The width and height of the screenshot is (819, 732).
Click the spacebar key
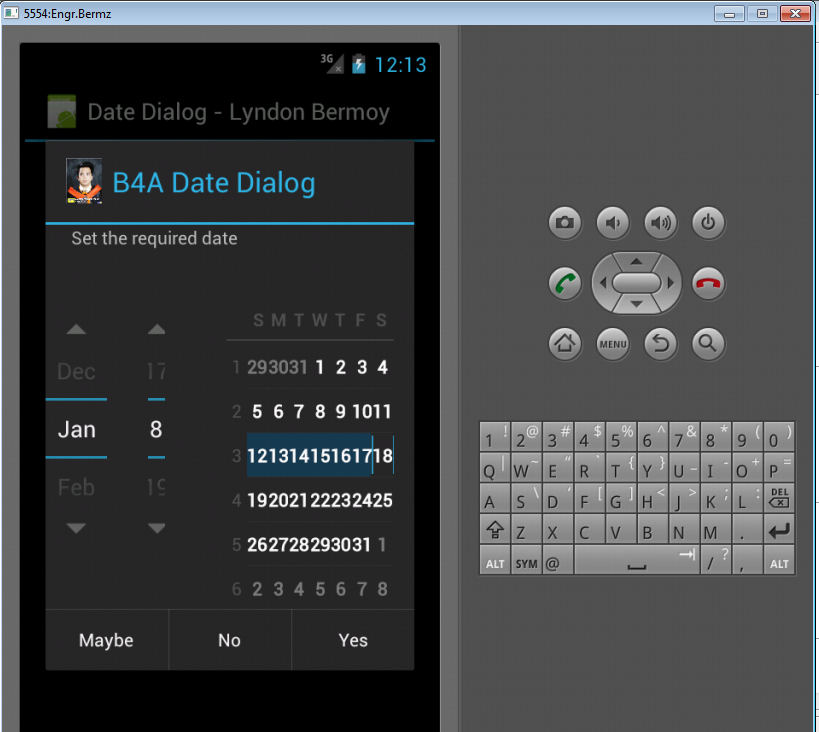pos(637,560)
